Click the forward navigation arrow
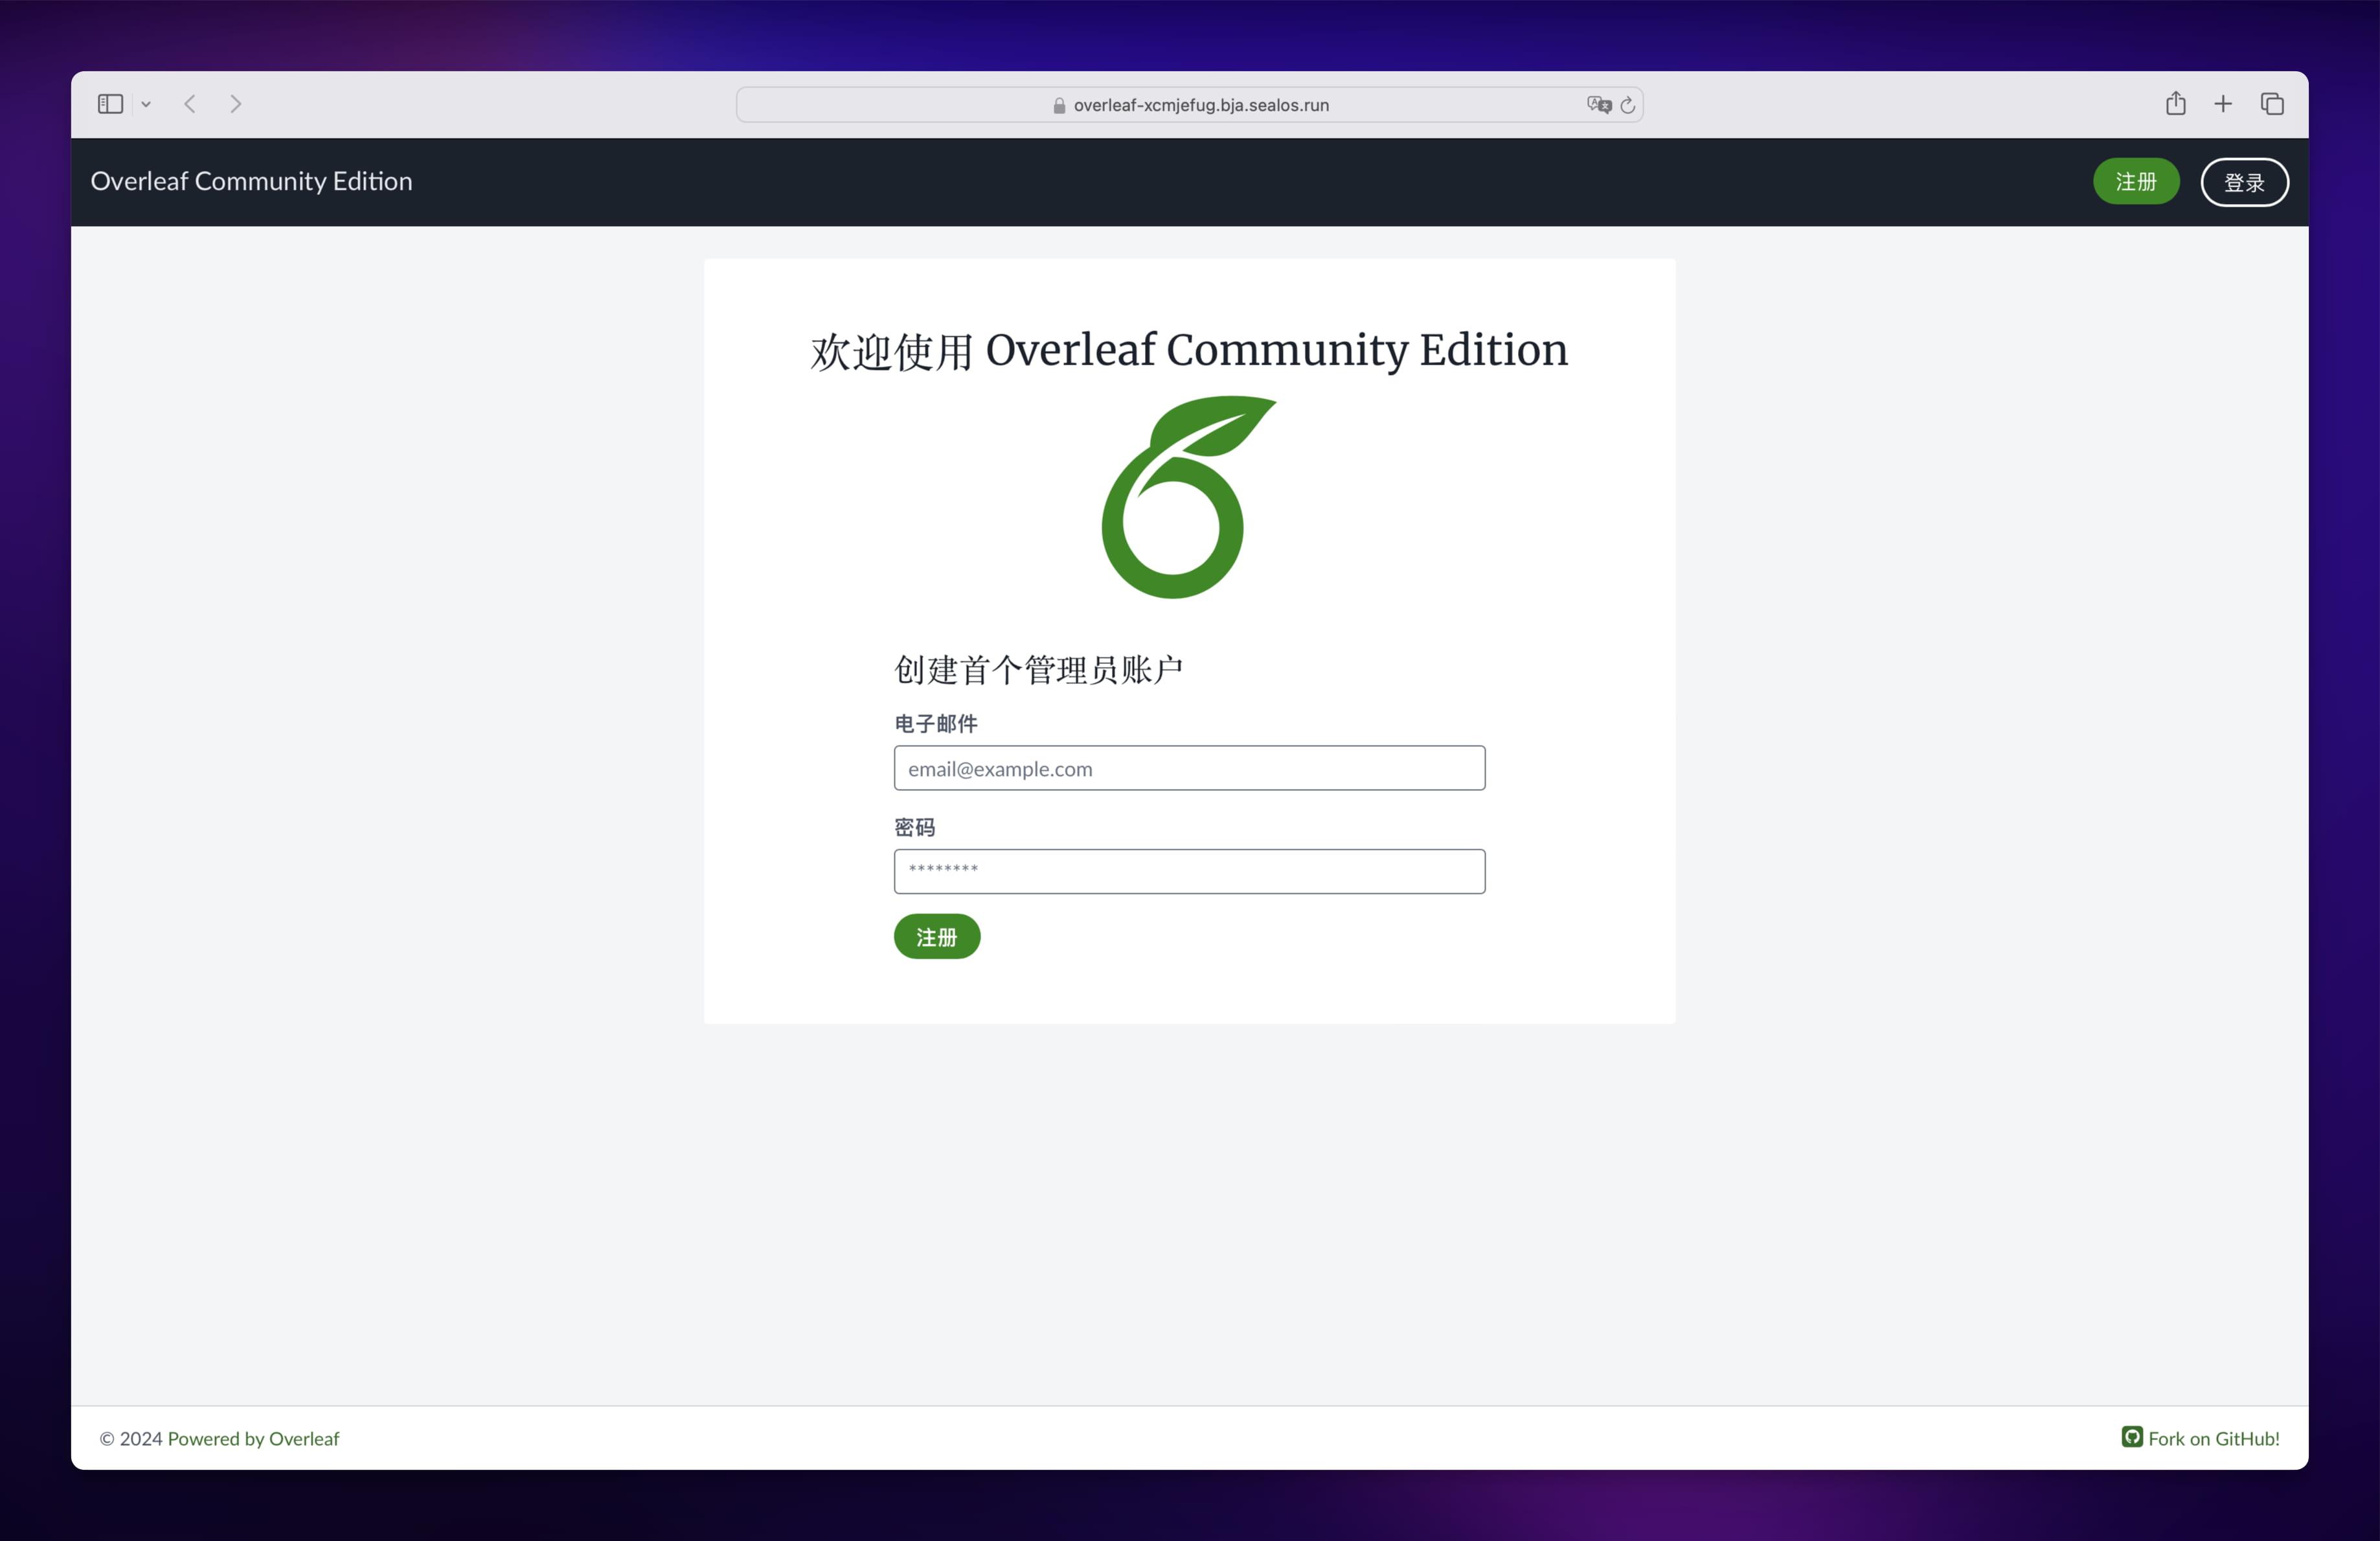 235,103
